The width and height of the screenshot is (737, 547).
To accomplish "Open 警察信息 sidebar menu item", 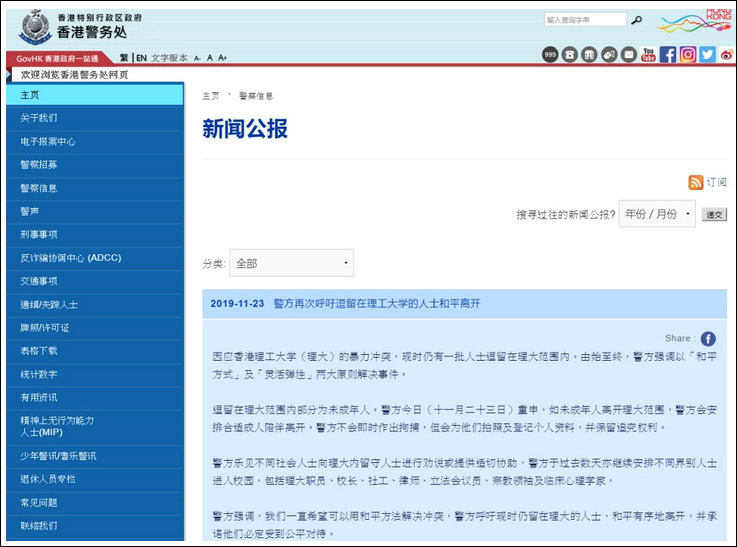I will 95,188.
